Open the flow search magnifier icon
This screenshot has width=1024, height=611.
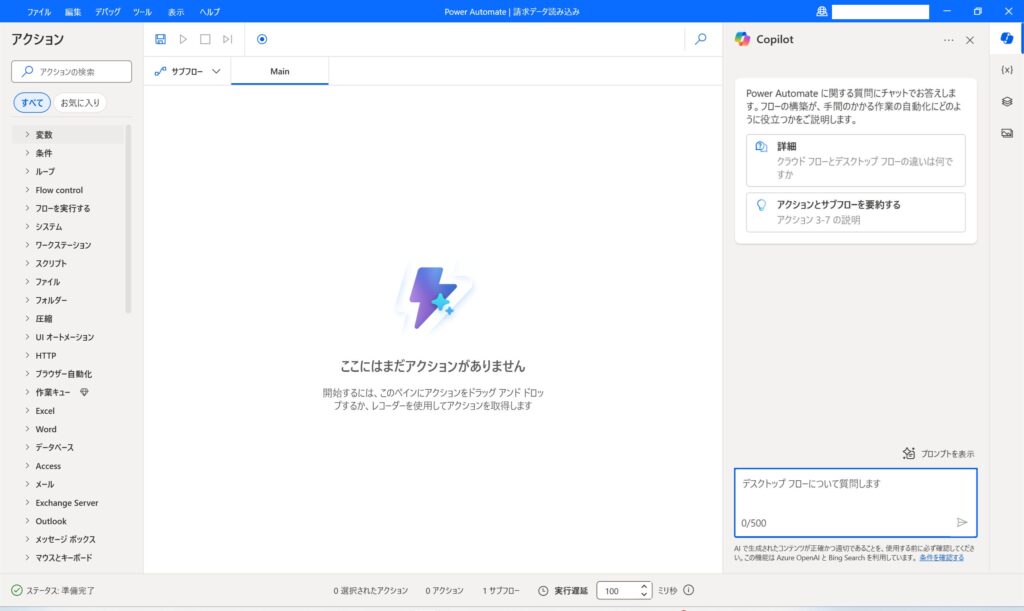click(x=701, y=39)
